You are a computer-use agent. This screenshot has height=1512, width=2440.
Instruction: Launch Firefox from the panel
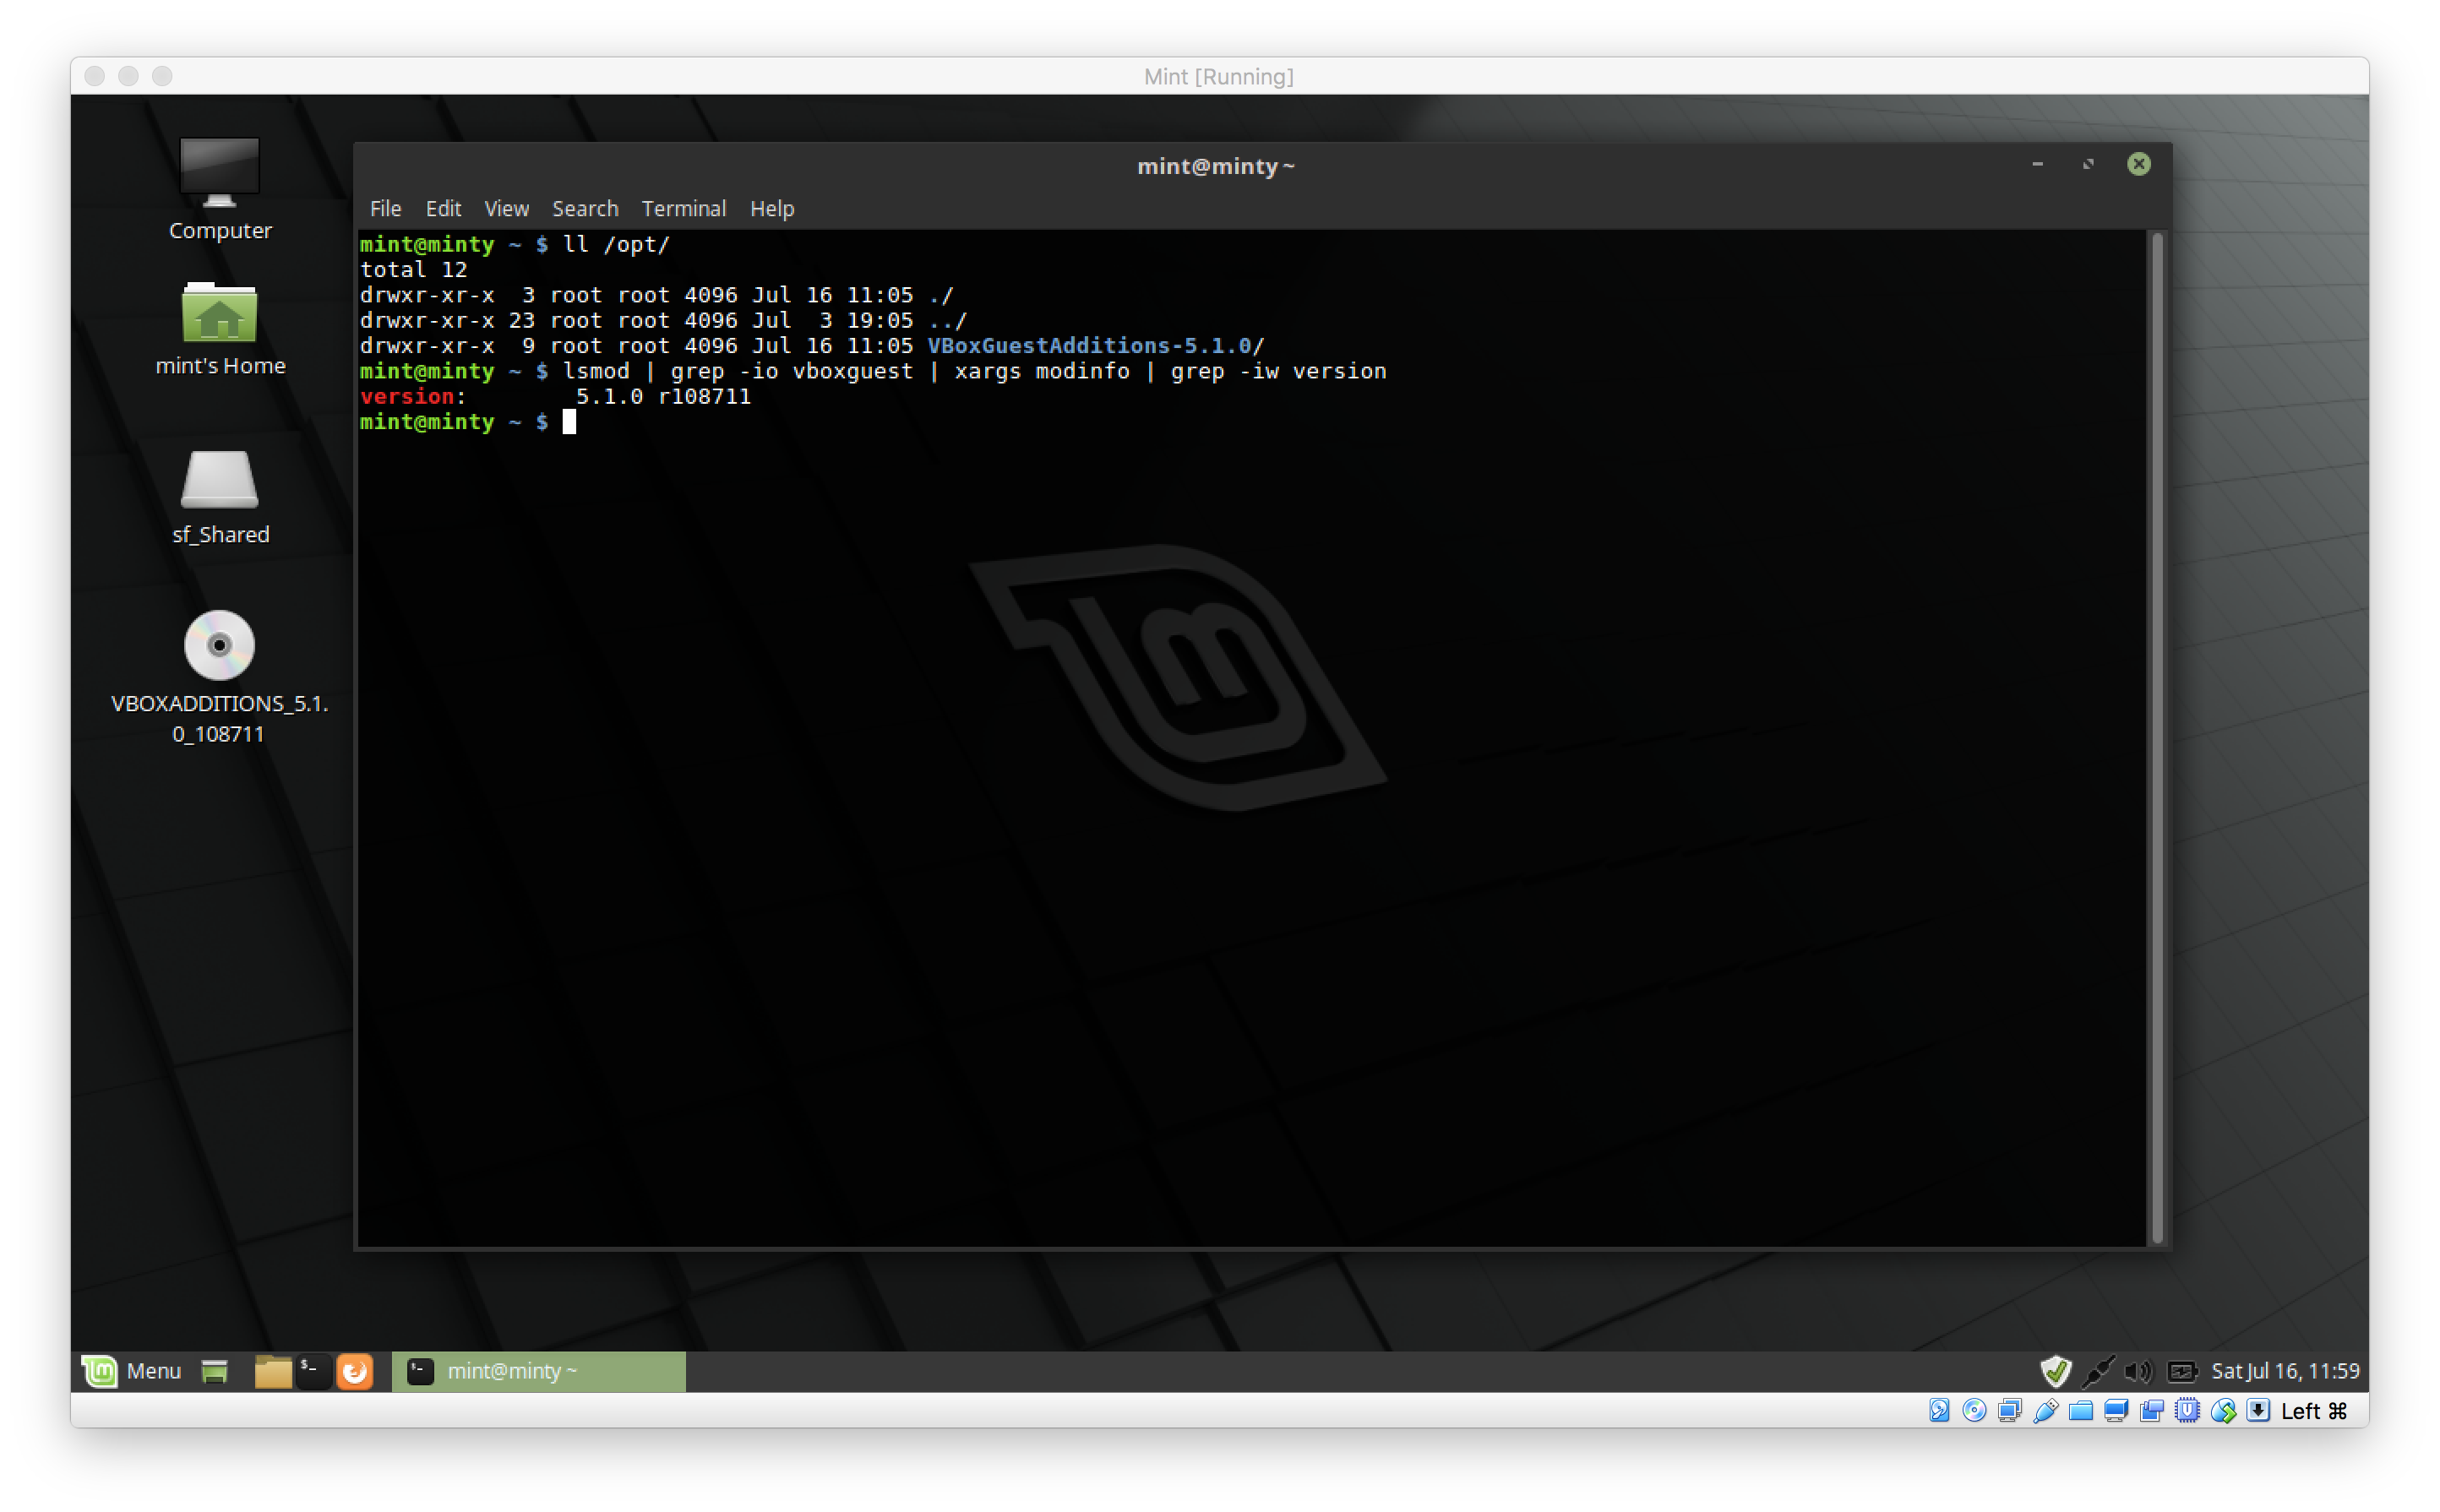pyautogui.click(x=355, y=1371)
